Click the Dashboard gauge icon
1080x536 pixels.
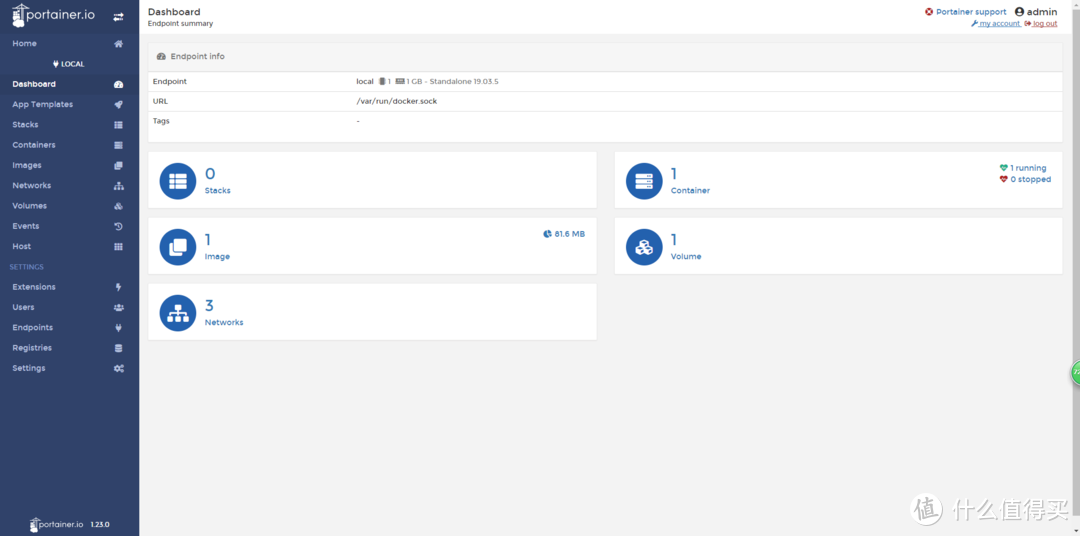pos(118,84)
